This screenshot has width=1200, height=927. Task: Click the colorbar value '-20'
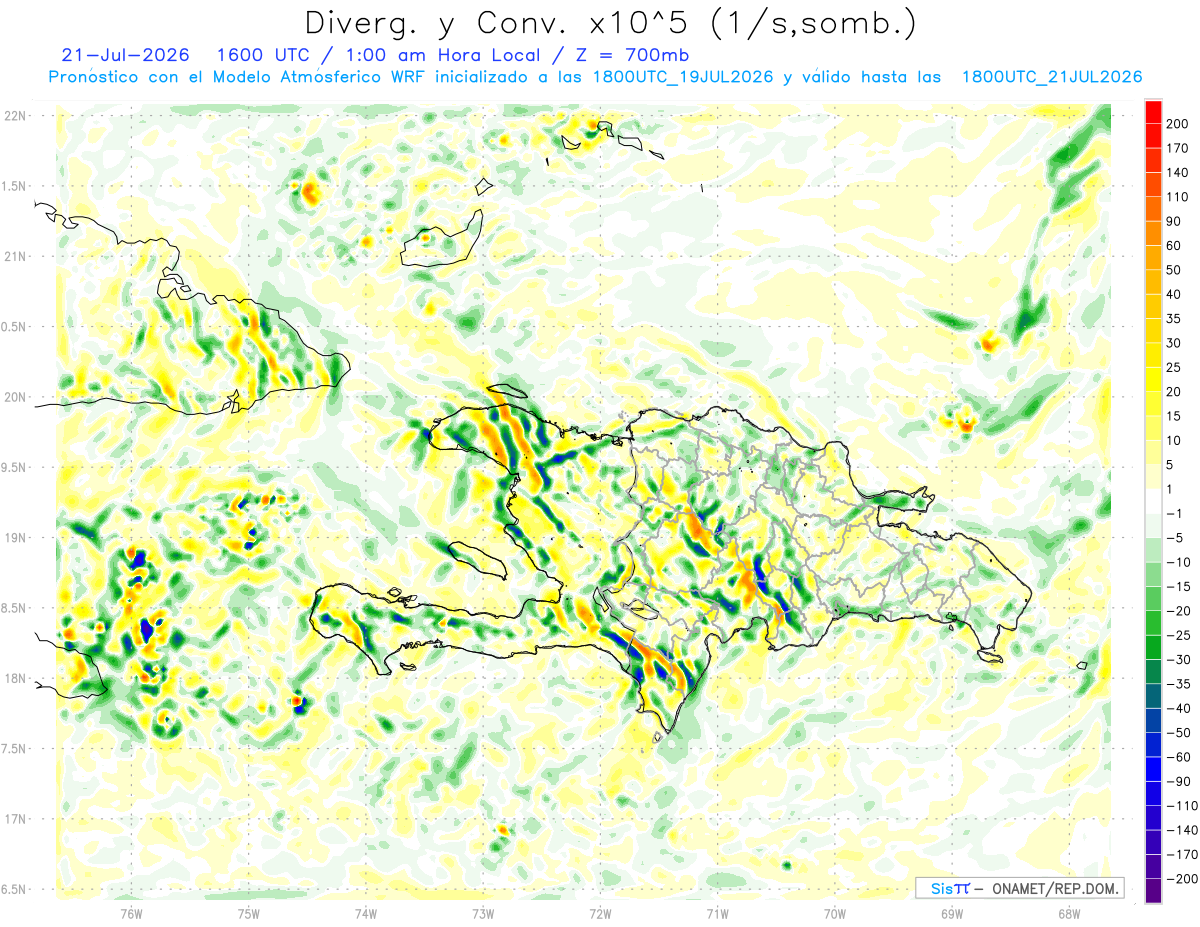coord(1181,611)
